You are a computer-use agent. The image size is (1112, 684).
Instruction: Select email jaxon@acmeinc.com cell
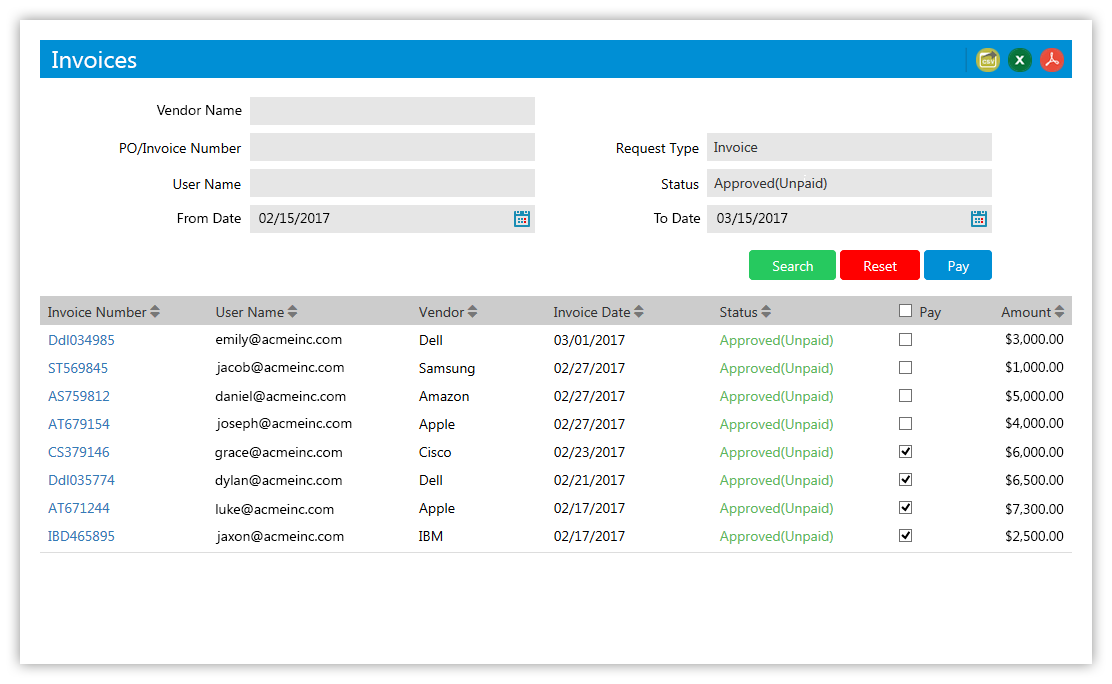[279, 536]
